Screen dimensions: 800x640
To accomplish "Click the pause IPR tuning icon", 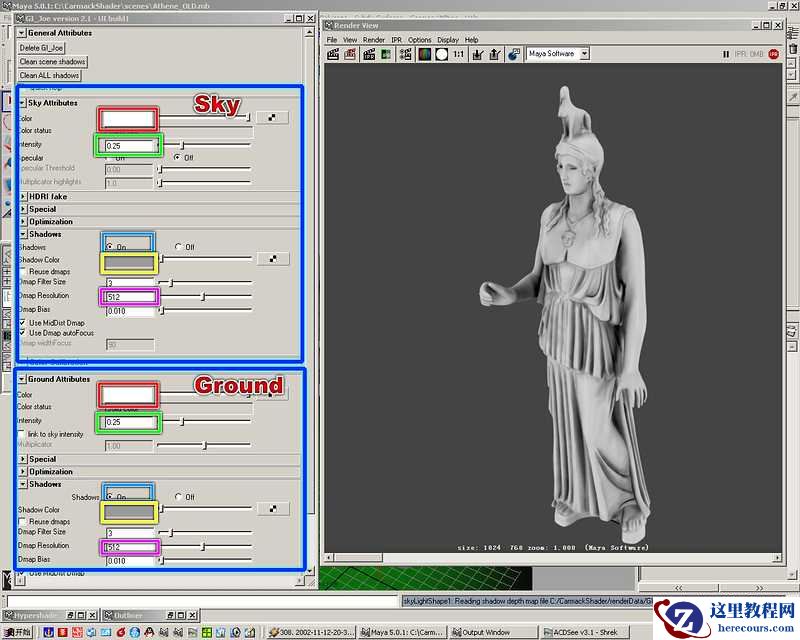I will coord(724,54).
